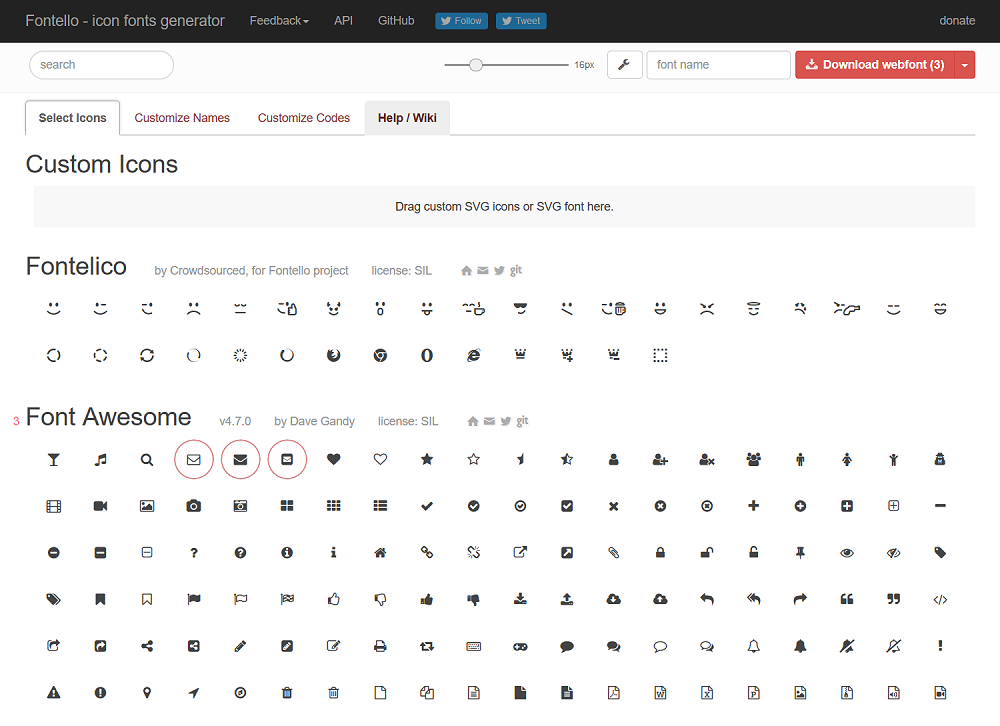Choose the pushpin icon
The height and width of the screenshot is (726, 1000).
tap(800, 552)
